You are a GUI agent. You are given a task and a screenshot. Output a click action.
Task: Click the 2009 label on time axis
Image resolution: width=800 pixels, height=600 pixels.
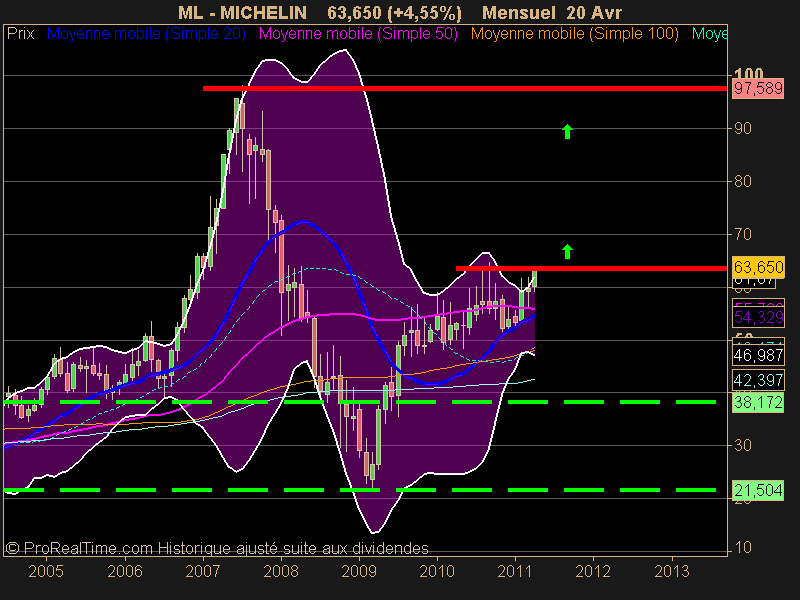(x=359, y=571)
